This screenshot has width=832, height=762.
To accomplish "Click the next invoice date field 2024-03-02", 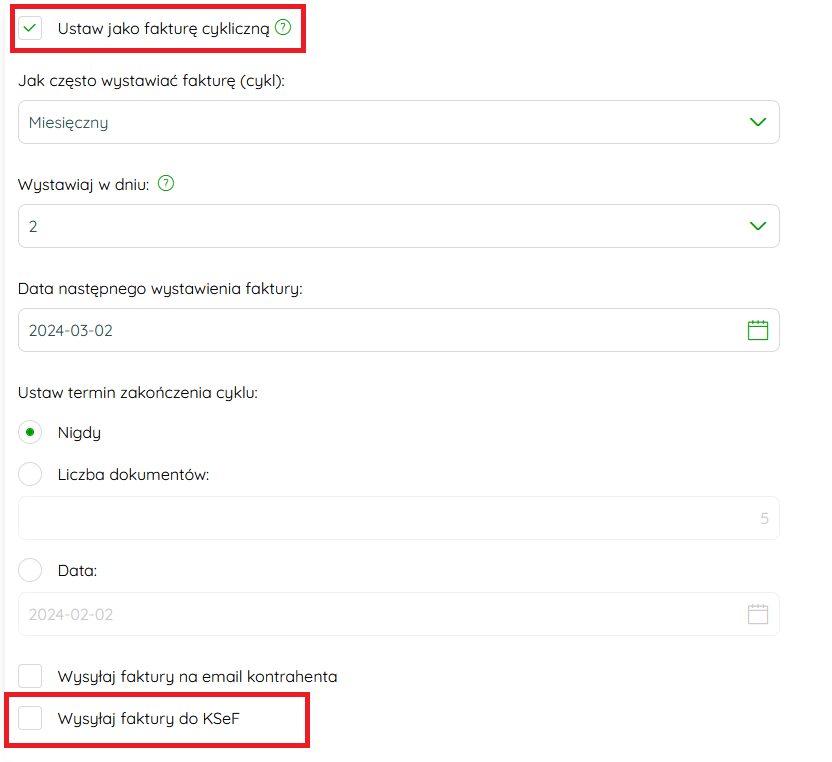I will 398,330.
